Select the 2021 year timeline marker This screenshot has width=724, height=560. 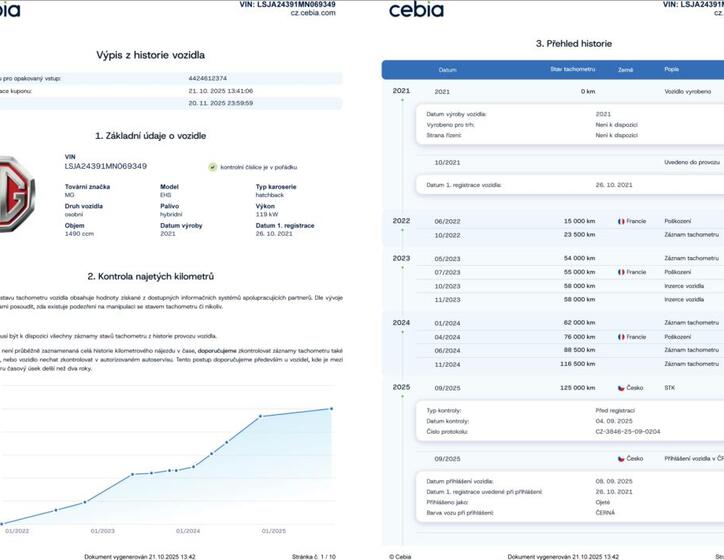pyautogui.click(x=401, y=91)
